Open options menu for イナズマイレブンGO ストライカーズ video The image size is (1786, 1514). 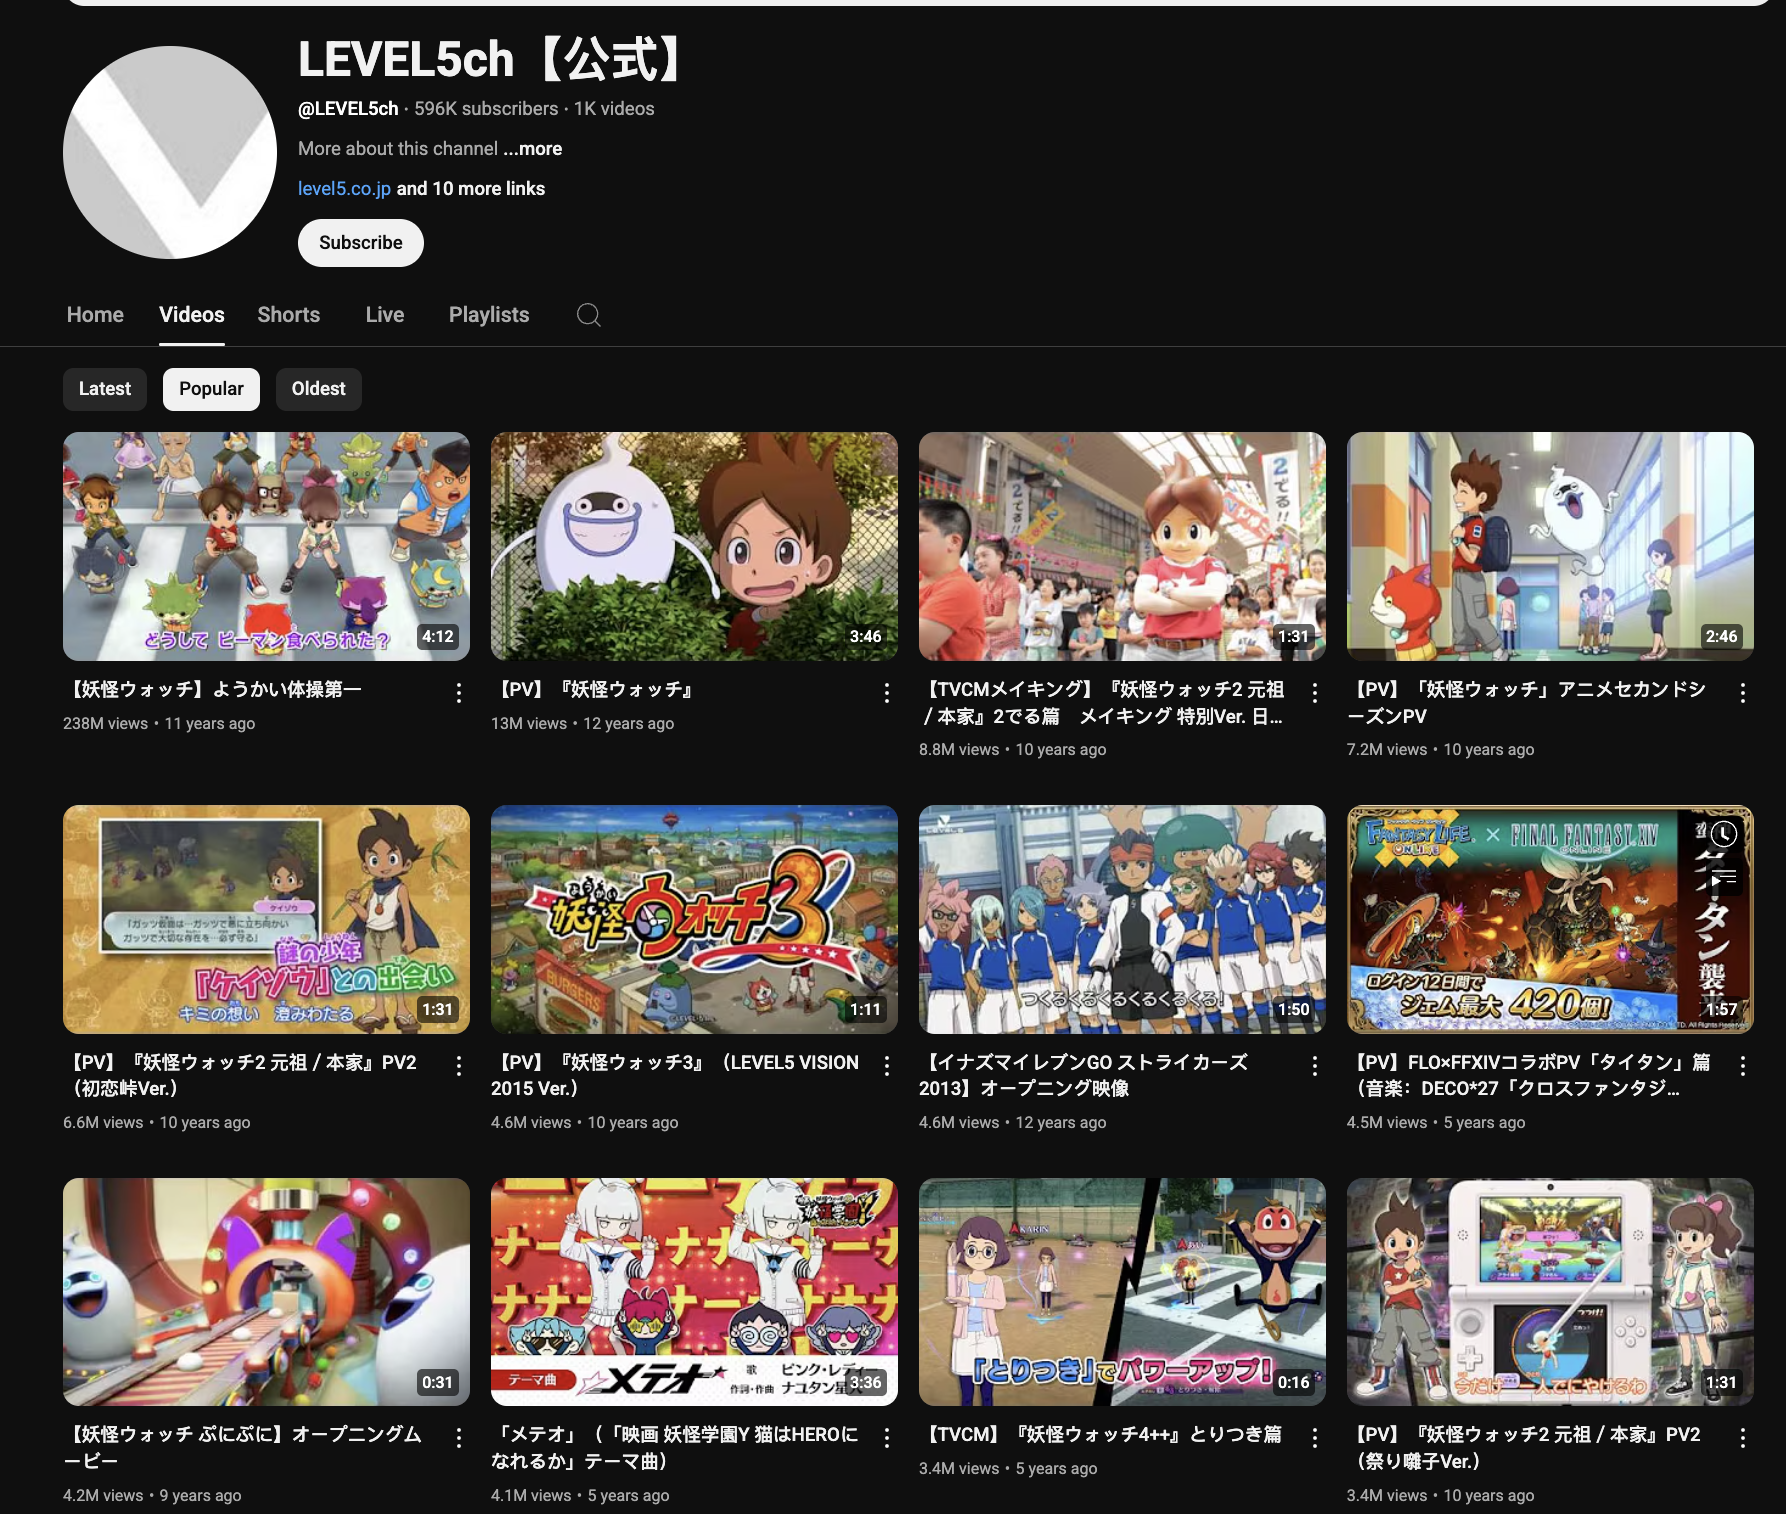pyautogui.click(x=1315, y=1065)
